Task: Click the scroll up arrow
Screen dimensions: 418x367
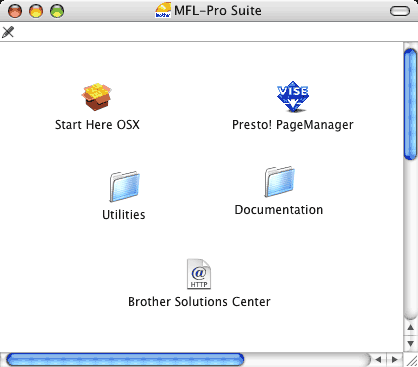Action: click(411, 328)
